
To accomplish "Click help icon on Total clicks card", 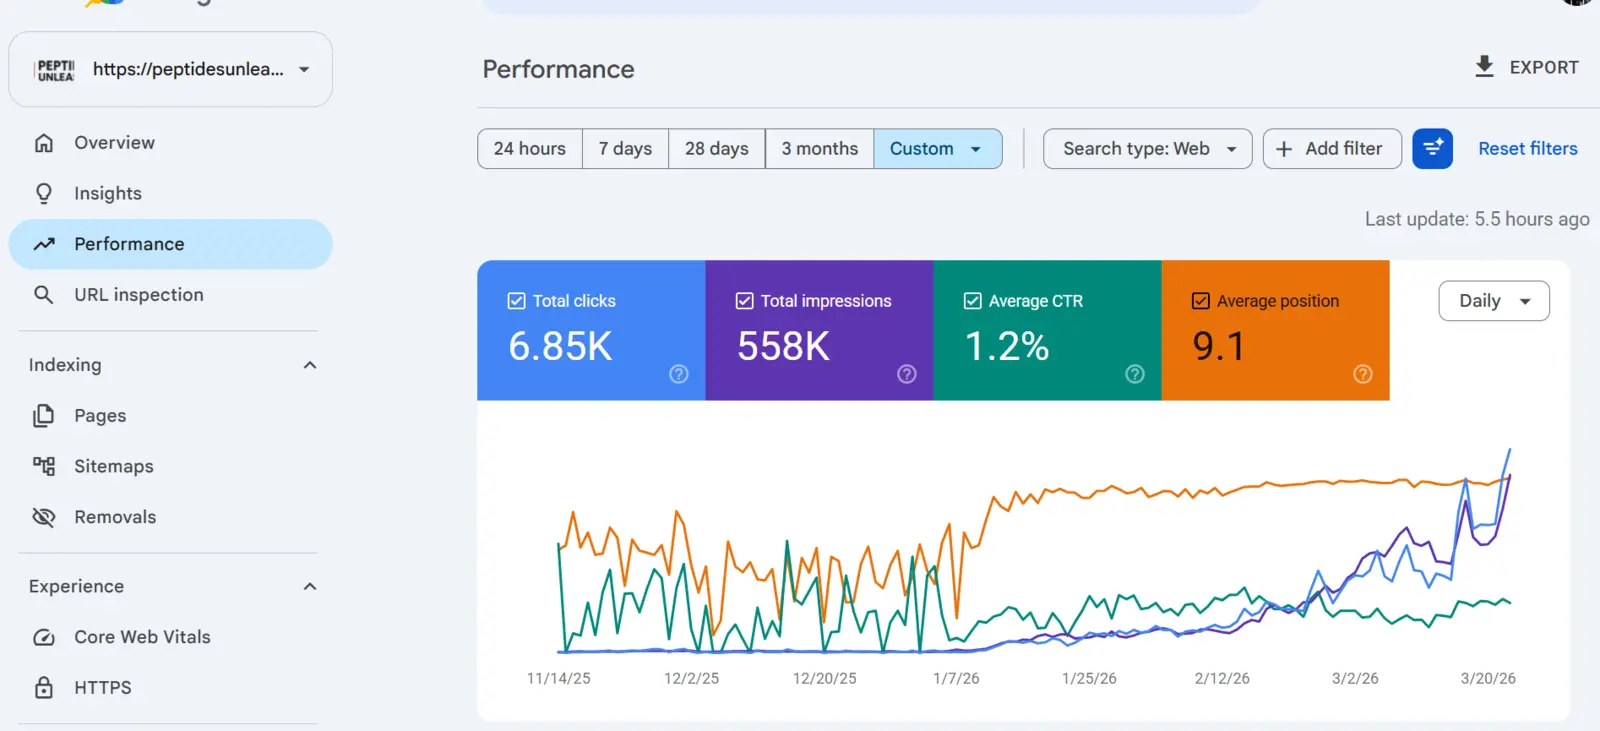I will 679,374.
